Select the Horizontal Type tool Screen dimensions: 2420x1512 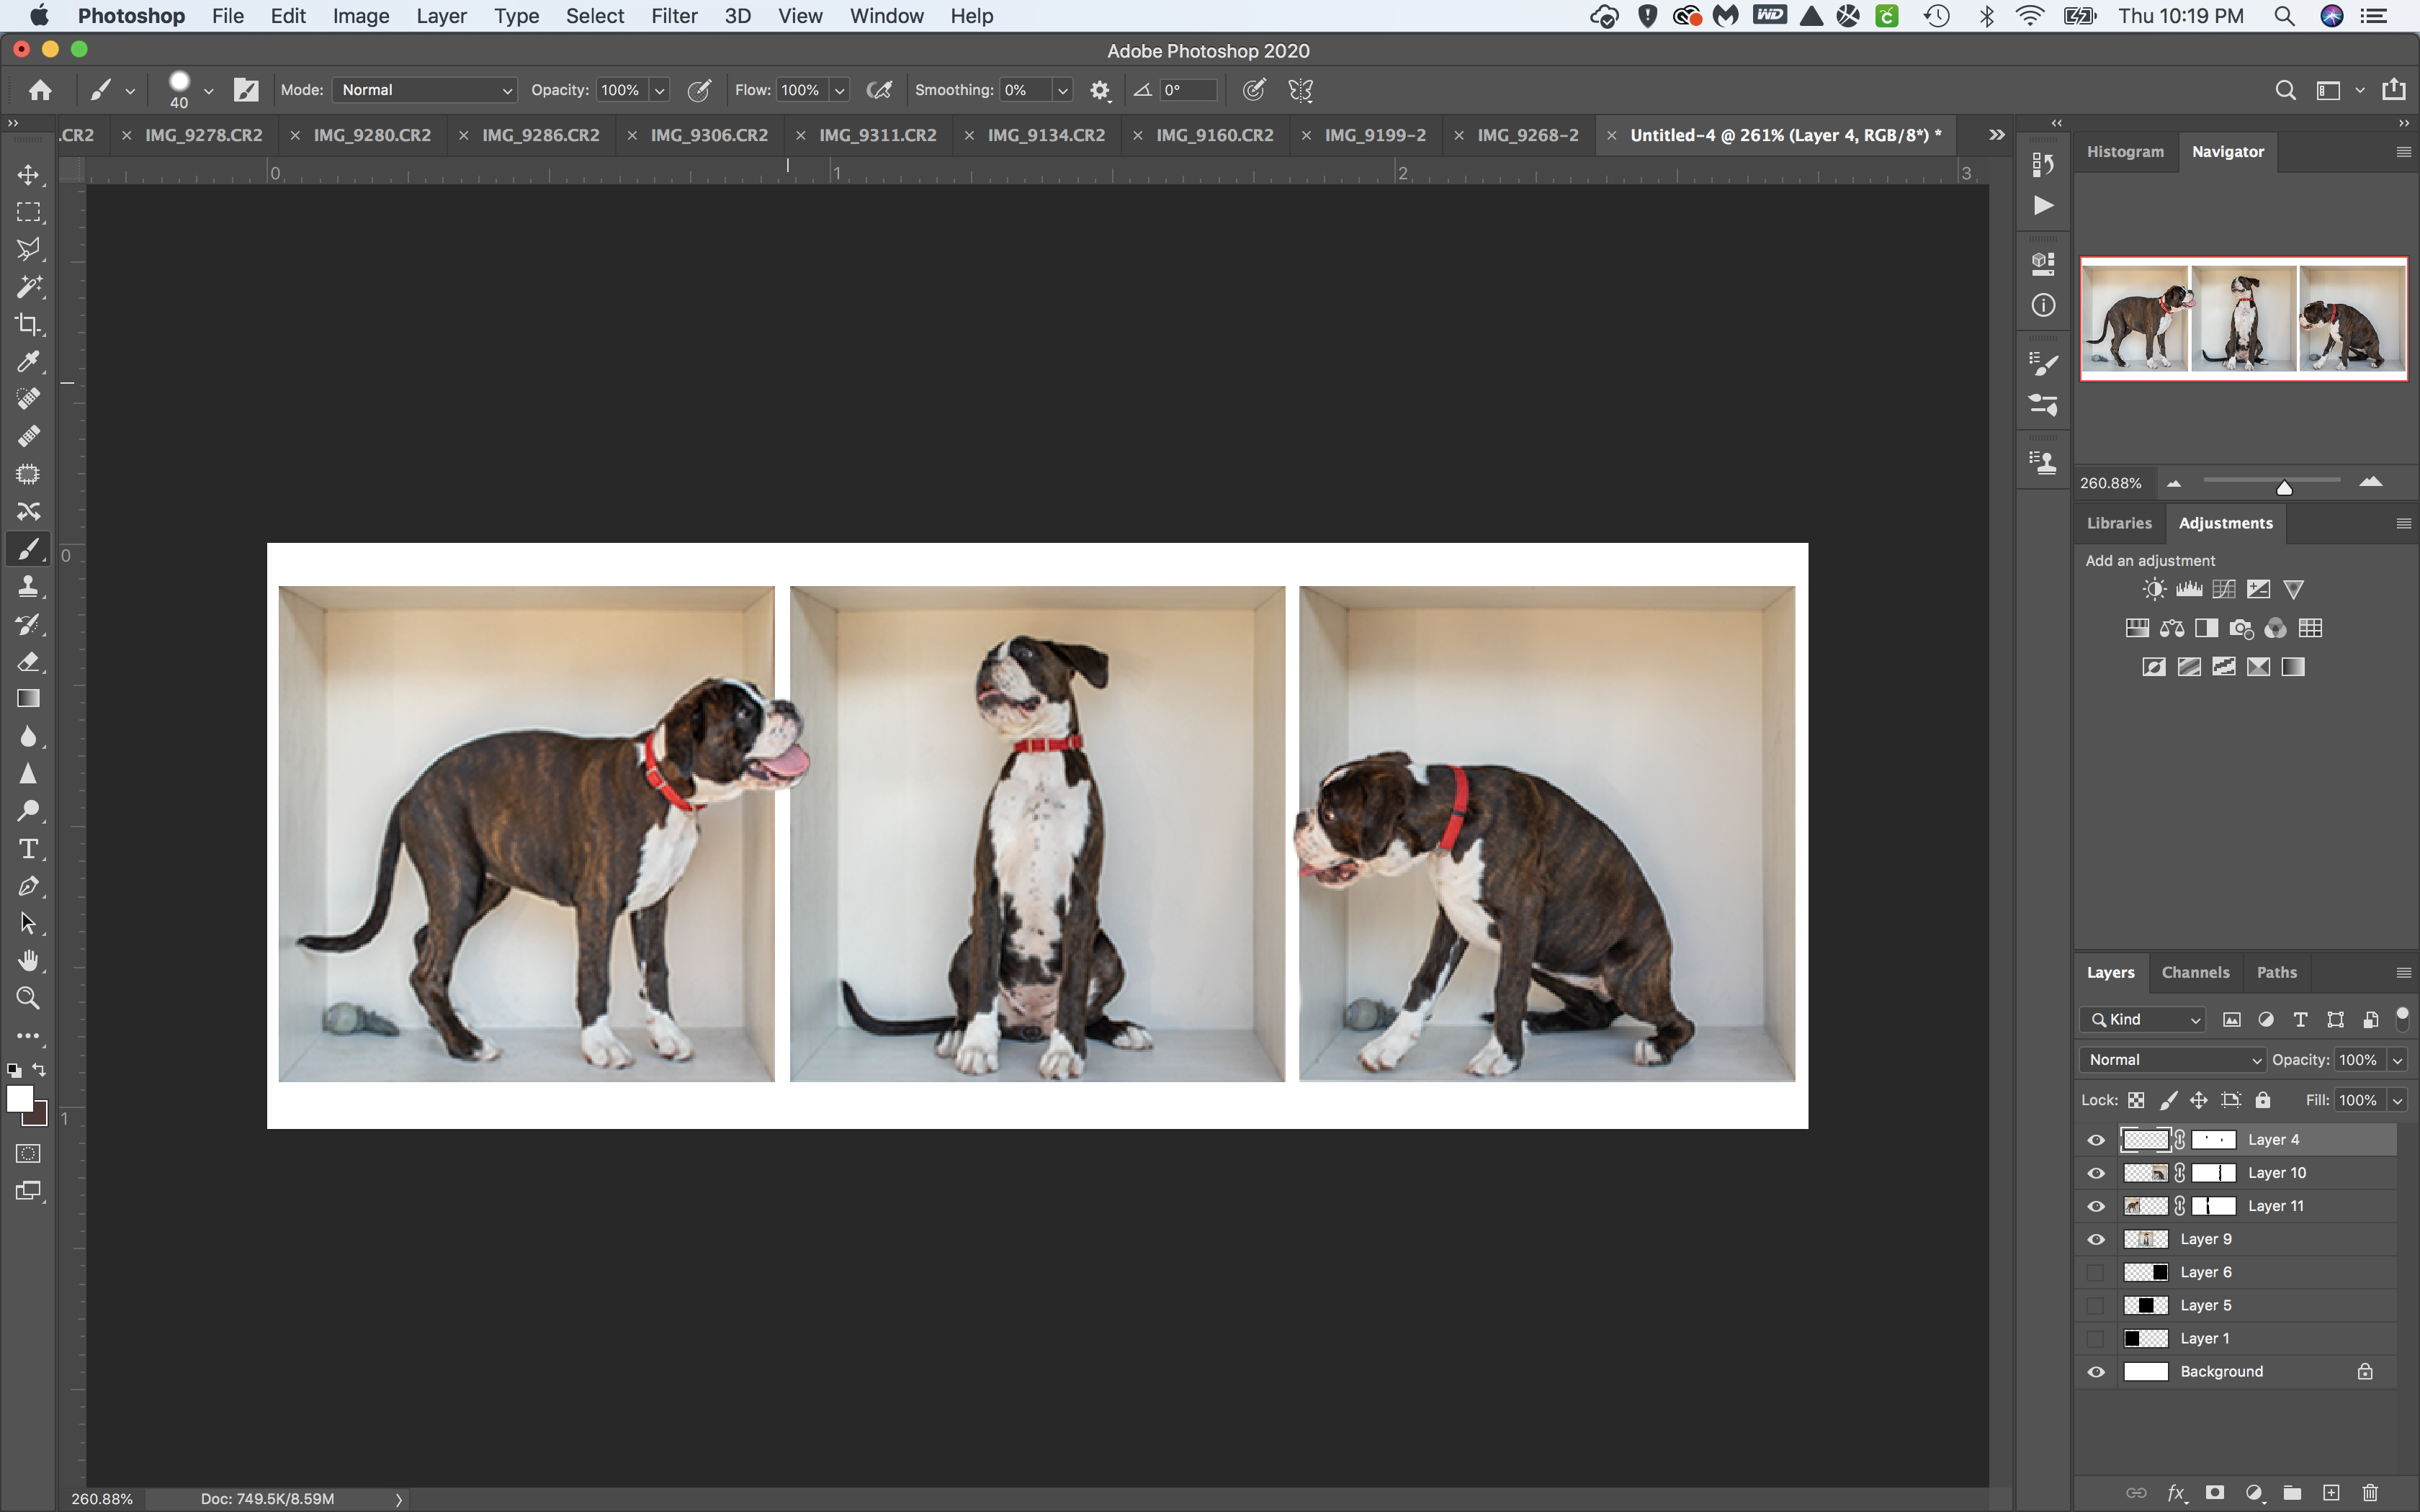tap(28, 849)
